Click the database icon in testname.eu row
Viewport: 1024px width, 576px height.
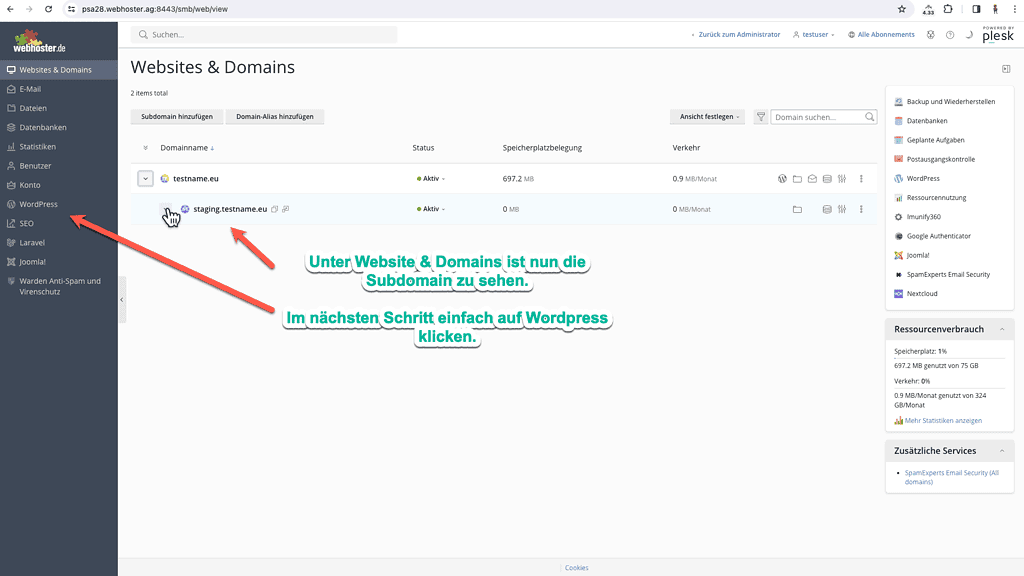point(827,179)
